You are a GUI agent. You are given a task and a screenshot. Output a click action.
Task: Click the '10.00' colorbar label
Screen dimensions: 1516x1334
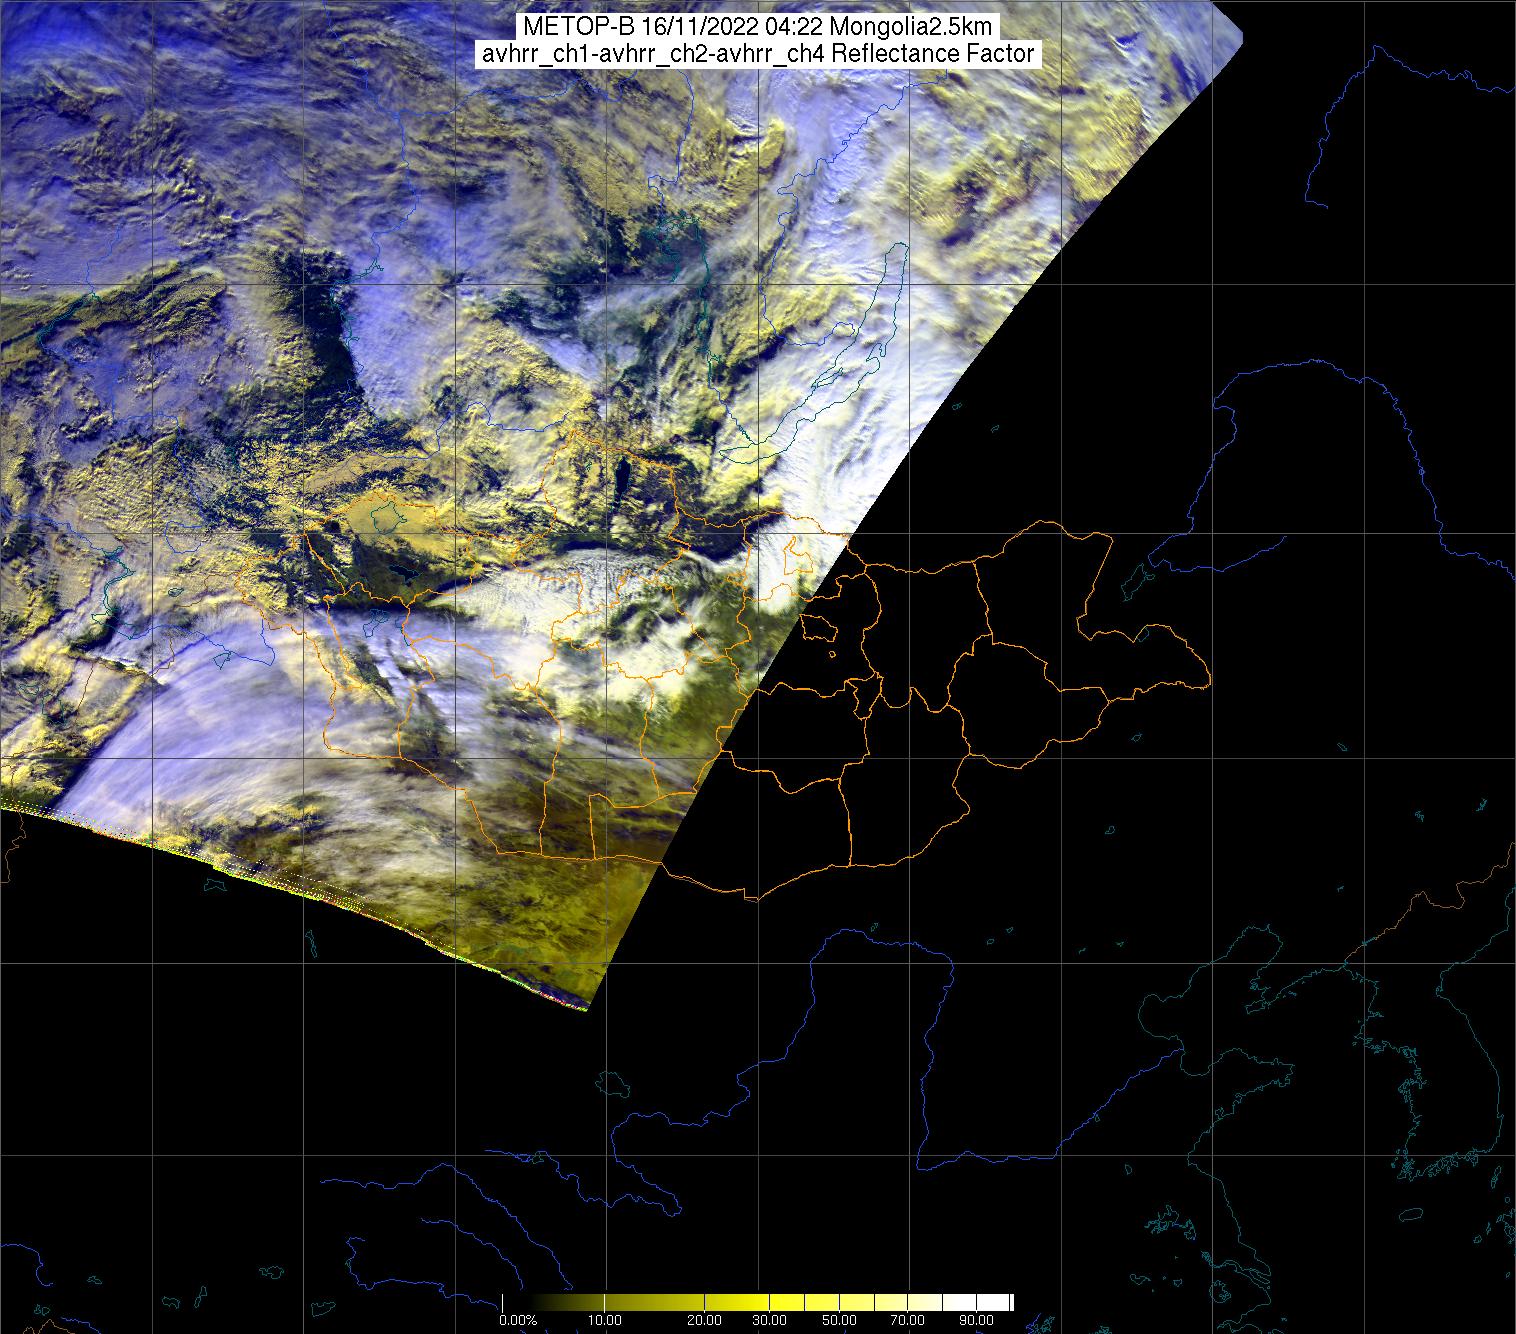coord(606,1320)
